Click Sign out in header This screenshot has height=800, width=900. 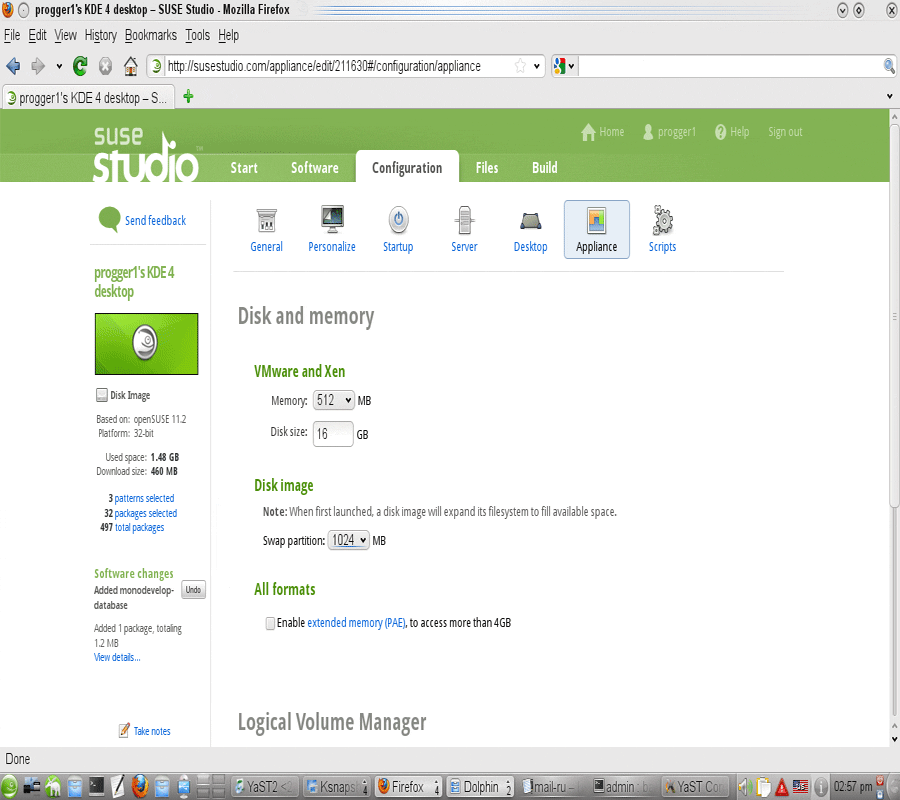point(785,132)
